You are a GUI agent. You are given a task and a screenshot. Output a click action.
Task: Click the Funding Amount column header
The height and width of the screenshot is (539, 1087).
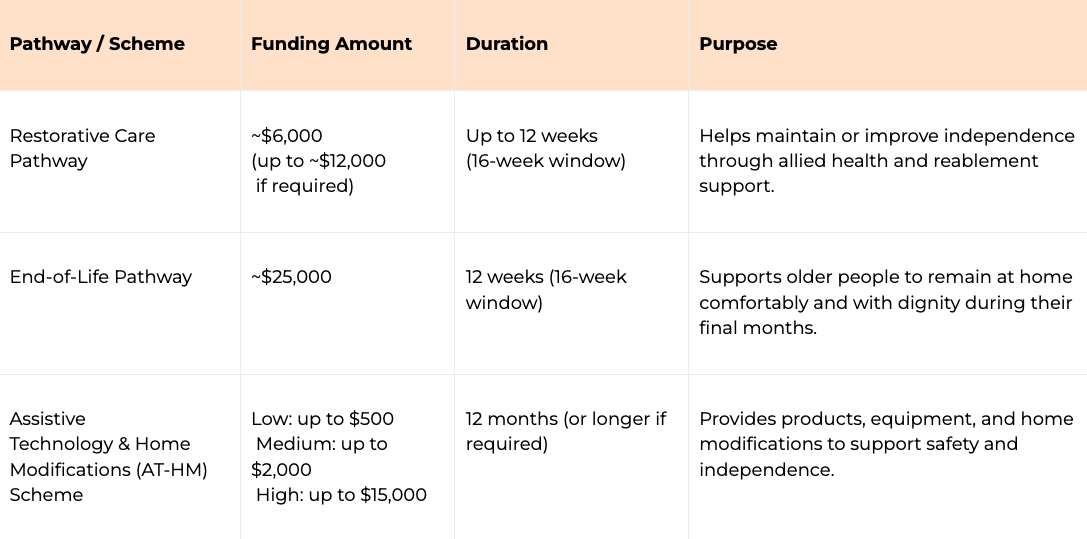pos(331,44)
